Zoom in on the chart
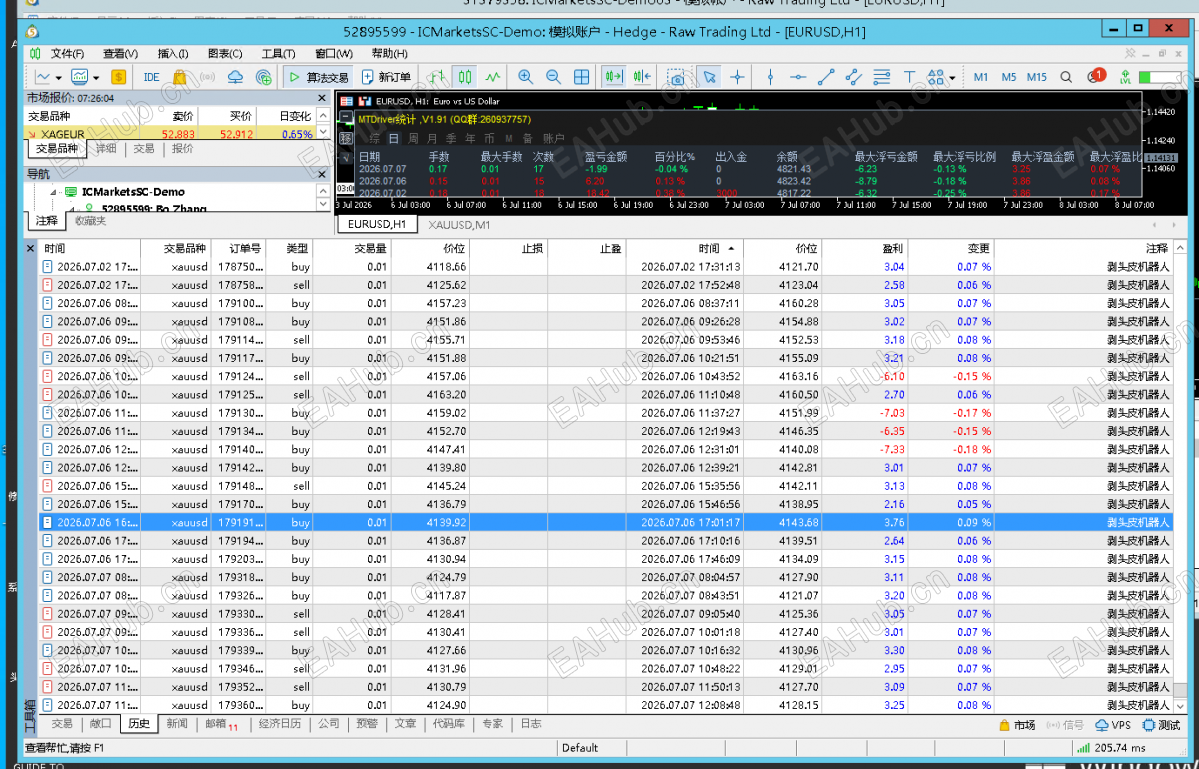 pyautogui.click(x=525, y=77)
